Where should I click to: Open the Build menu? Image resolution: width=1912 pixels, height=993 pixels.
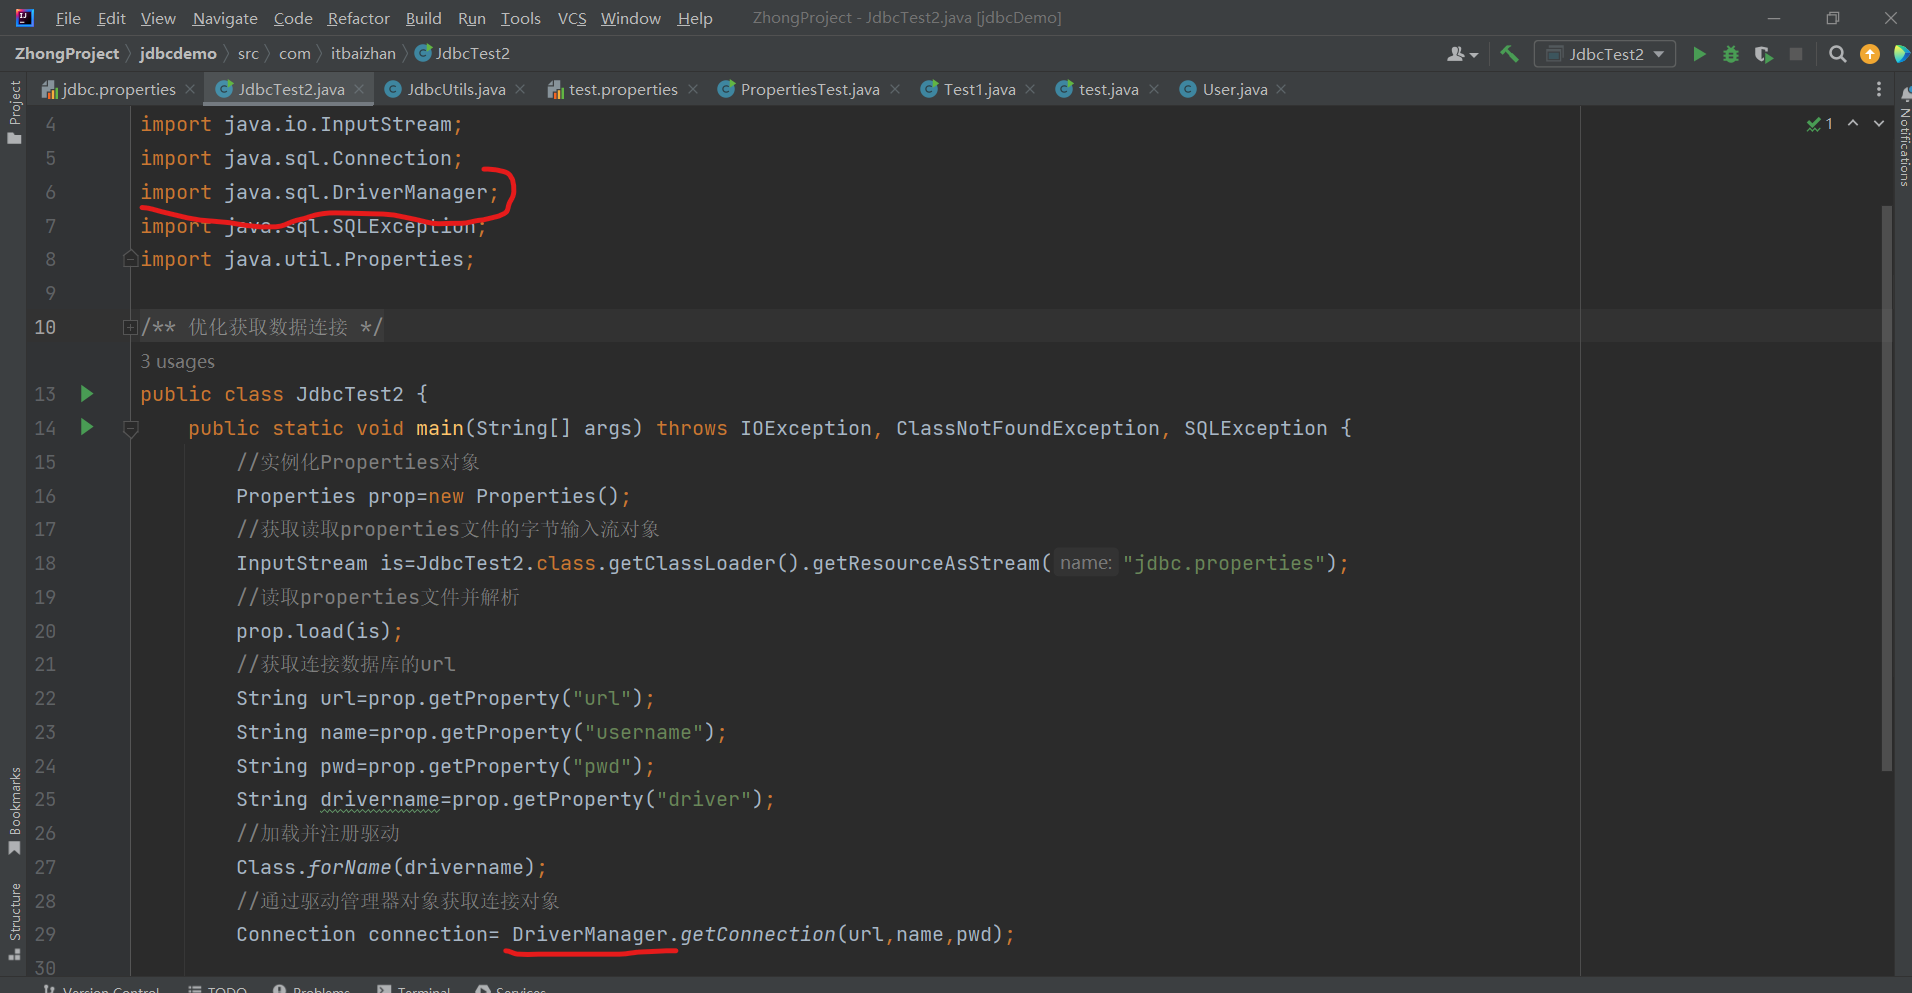tap(423, 18)
